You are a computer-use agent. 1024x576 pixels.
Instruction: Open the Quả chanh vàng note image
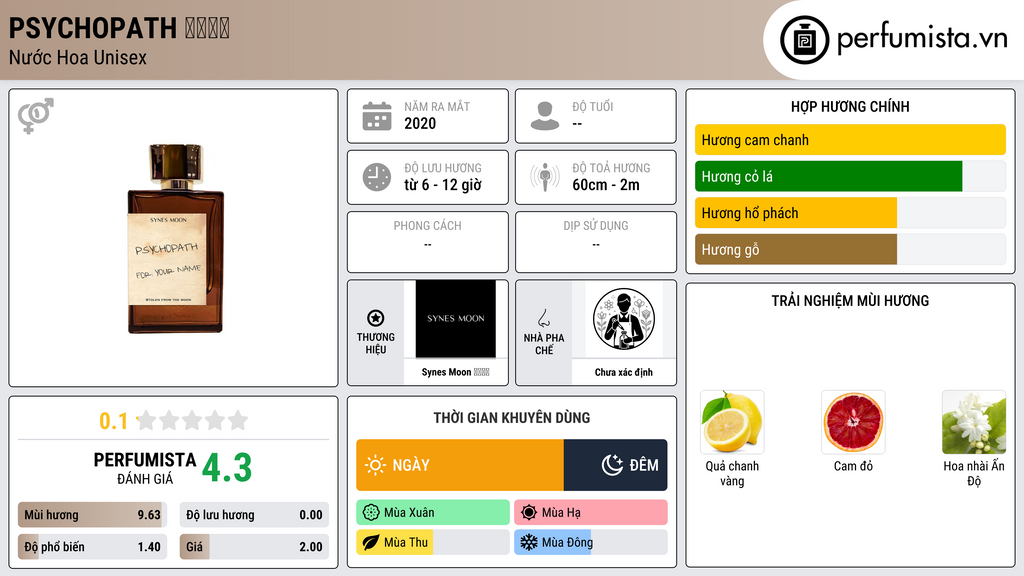[x=731, y=422]
